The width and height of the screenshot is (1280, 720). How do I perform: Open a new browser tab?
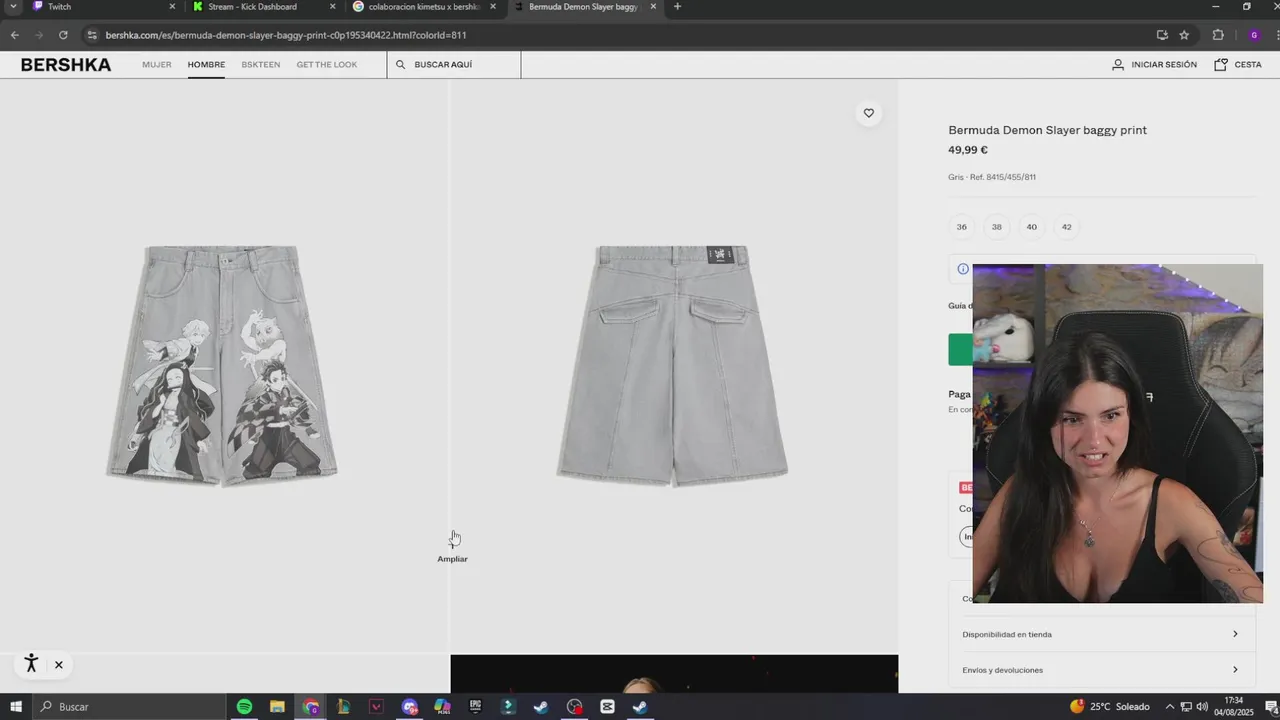(677, 7)
